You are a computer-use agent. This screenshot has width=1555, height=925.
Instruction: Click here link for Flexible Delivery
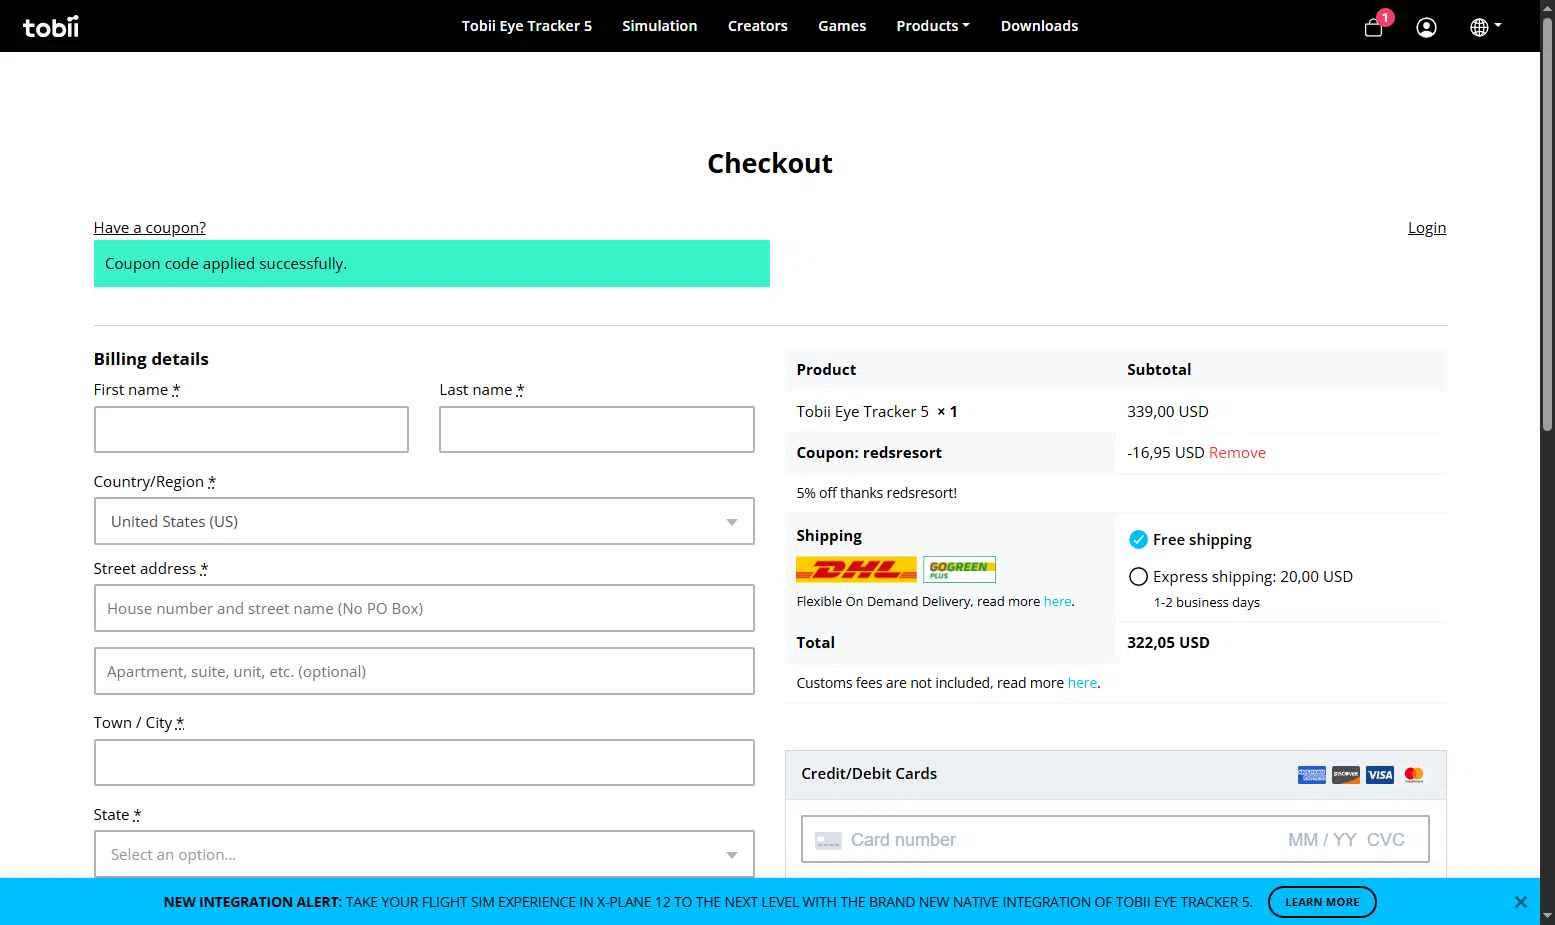[x=1057, y=602]
